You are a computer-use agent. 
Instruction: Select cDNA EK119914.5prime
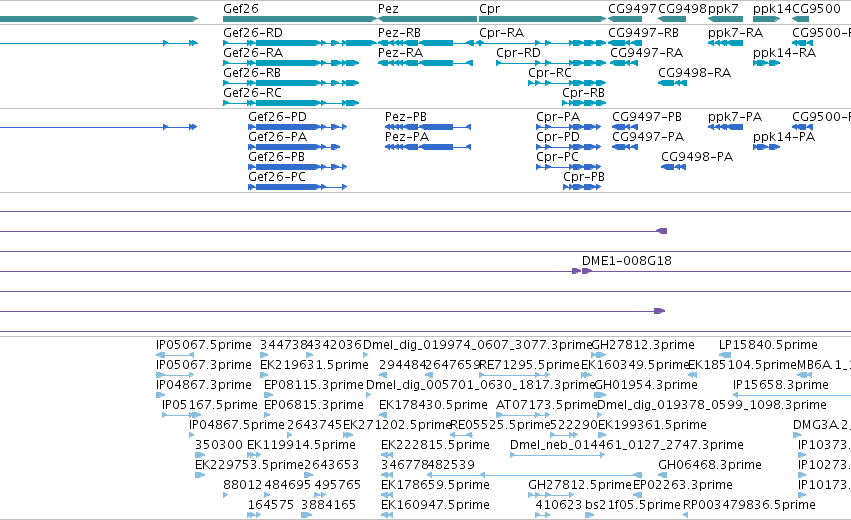pos(301,445)
